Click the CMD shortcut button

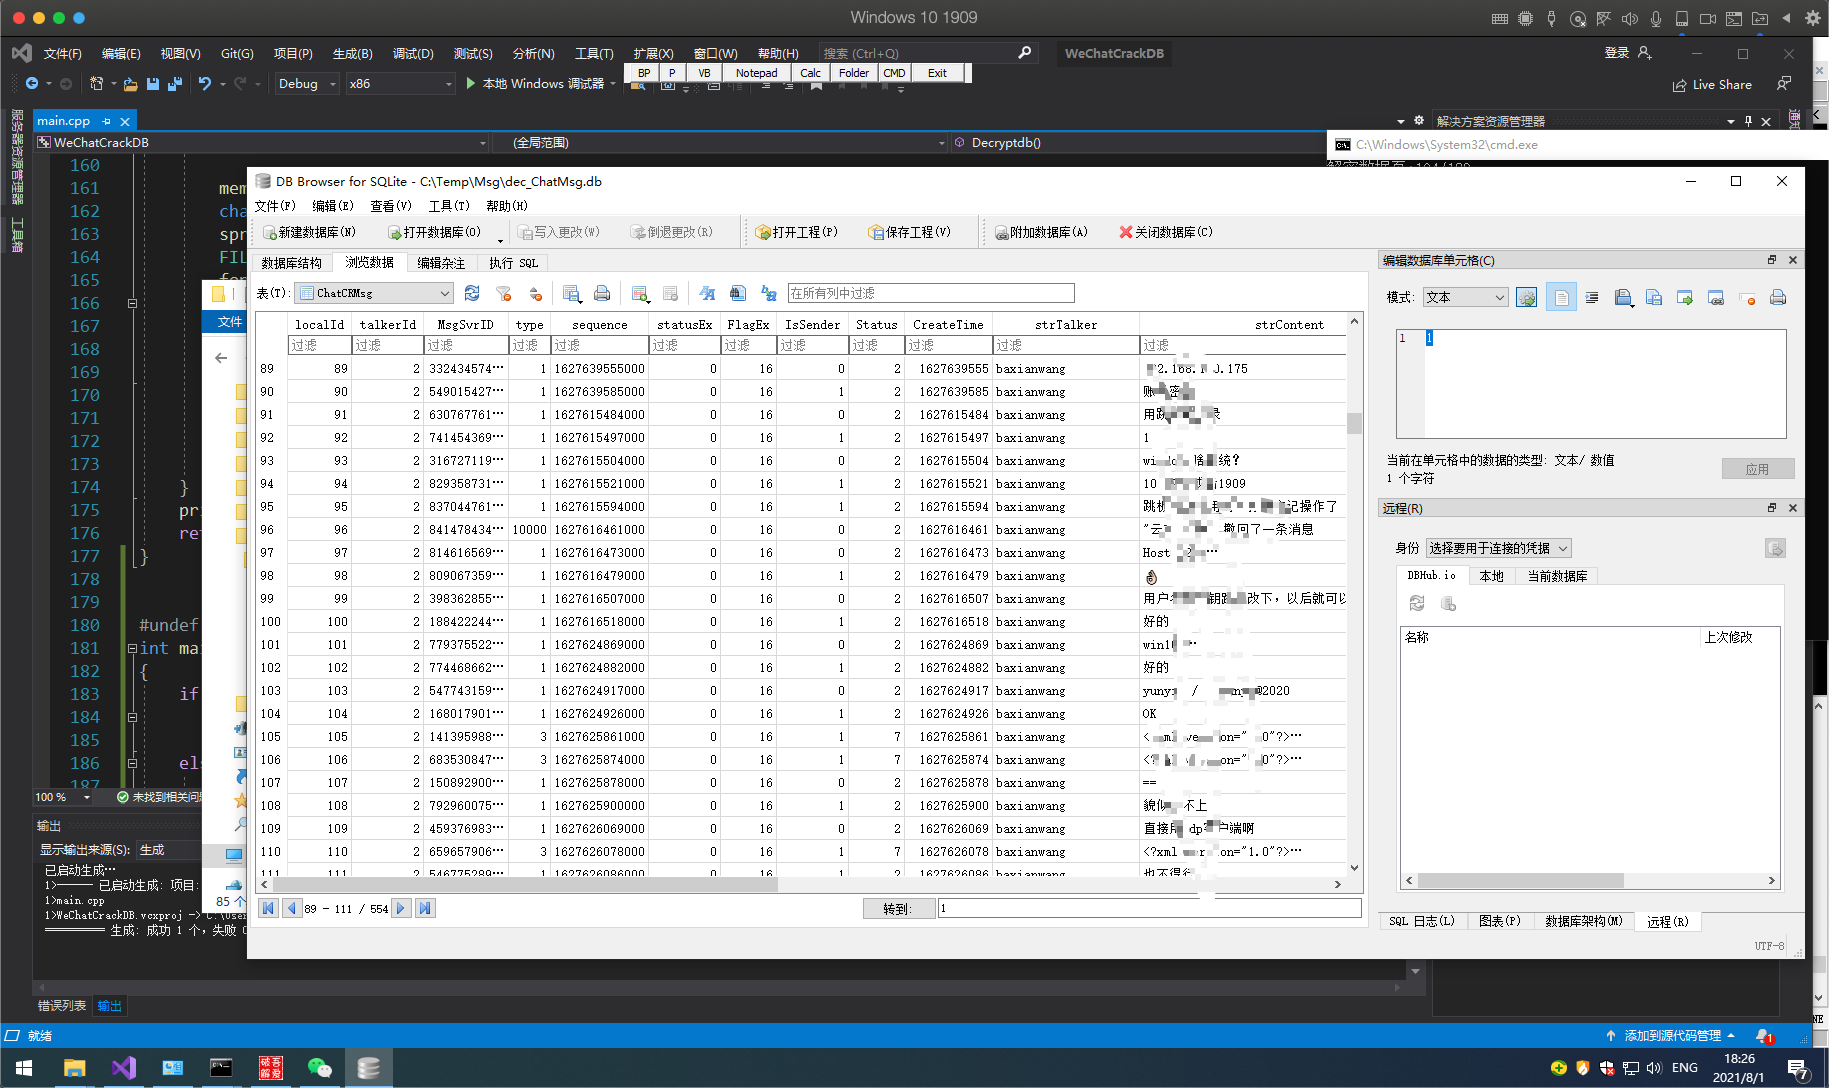pyautogui.click(x=894, y=73)
